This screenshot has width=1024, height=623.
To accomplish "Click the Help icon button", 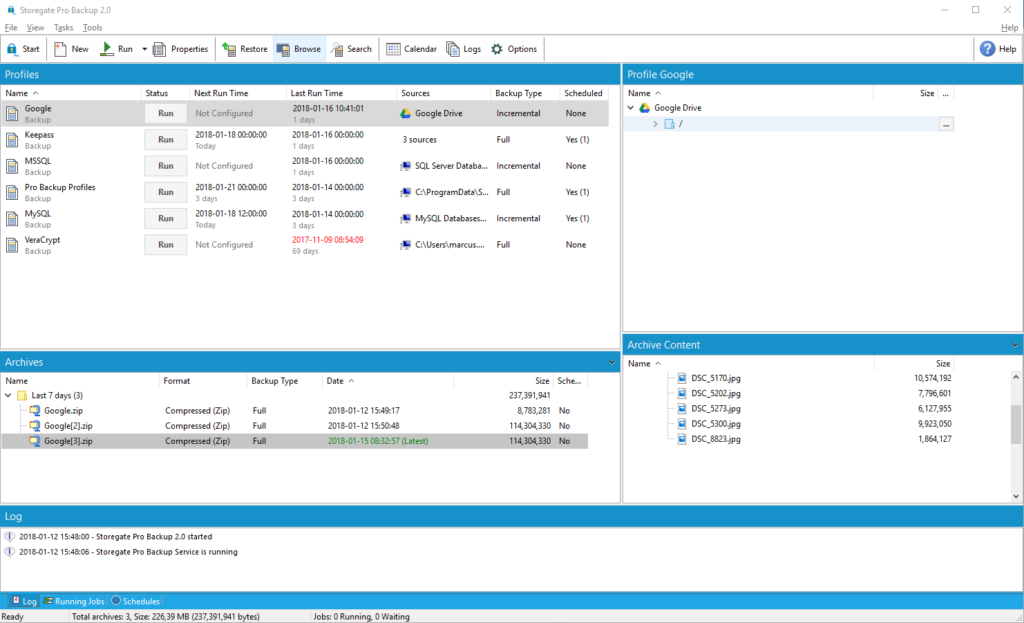I will pyautogui.click(x=997, y=49).
